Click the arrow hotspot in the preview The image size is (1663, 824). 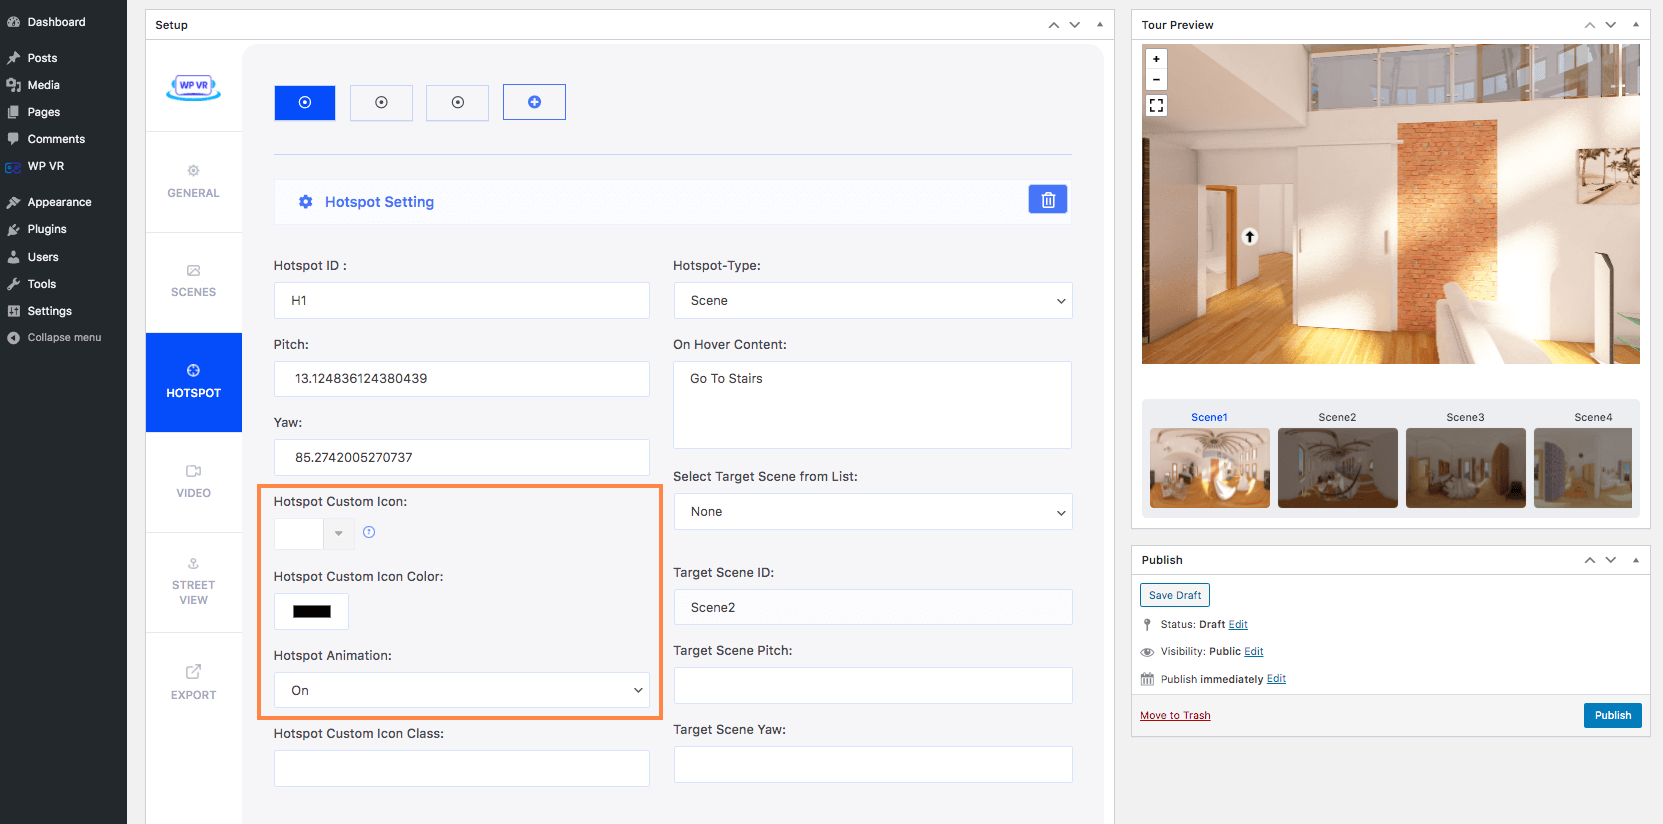tap(1249, 237)
